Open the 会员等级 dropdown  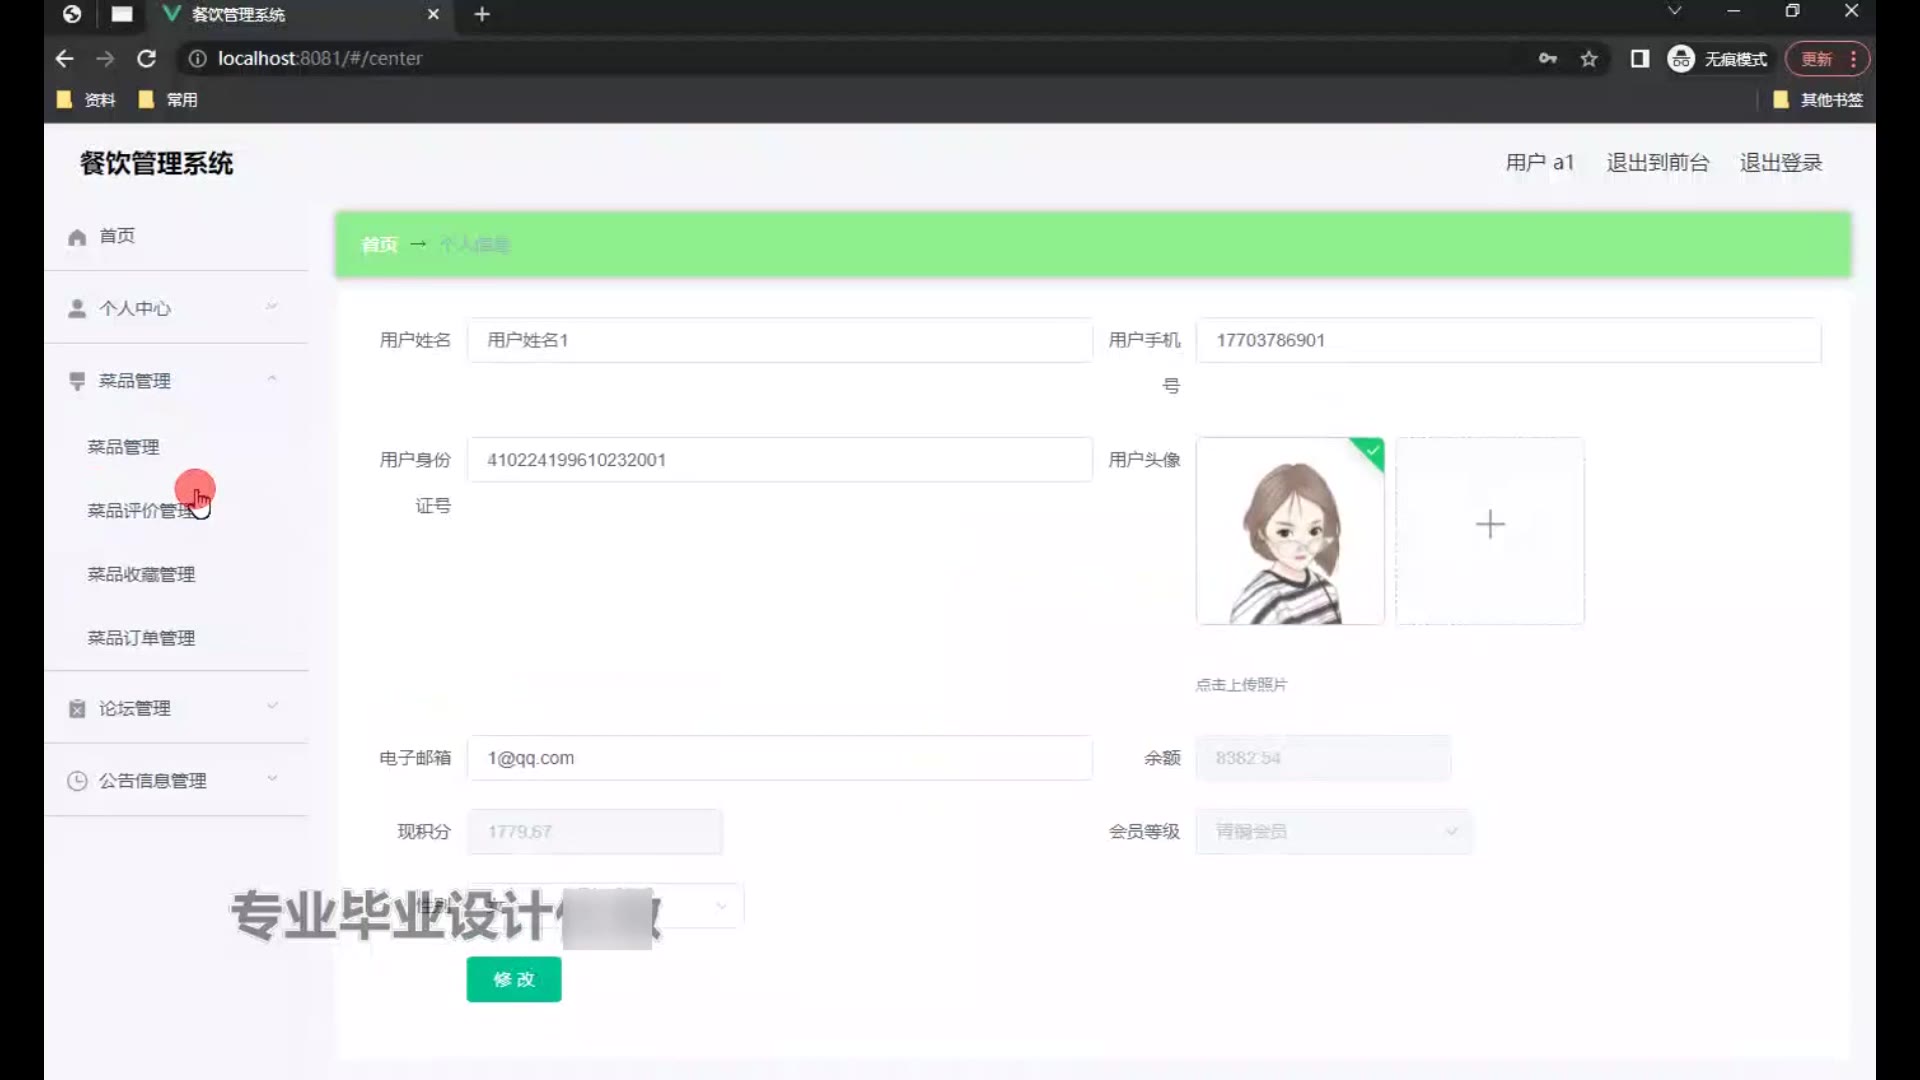tap(1333, 832)
